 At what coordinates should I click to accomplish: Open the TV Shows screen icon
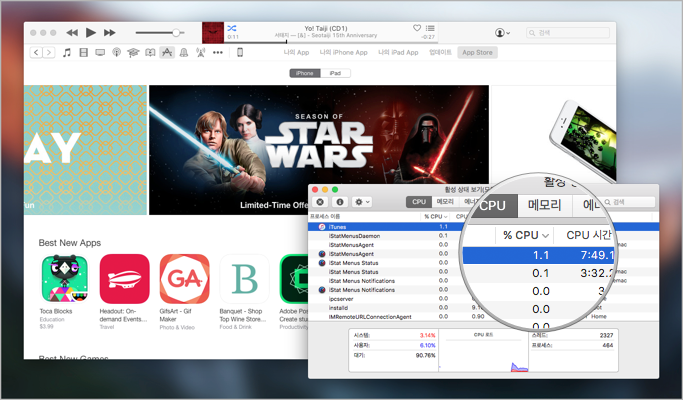[x=100, y=53]
